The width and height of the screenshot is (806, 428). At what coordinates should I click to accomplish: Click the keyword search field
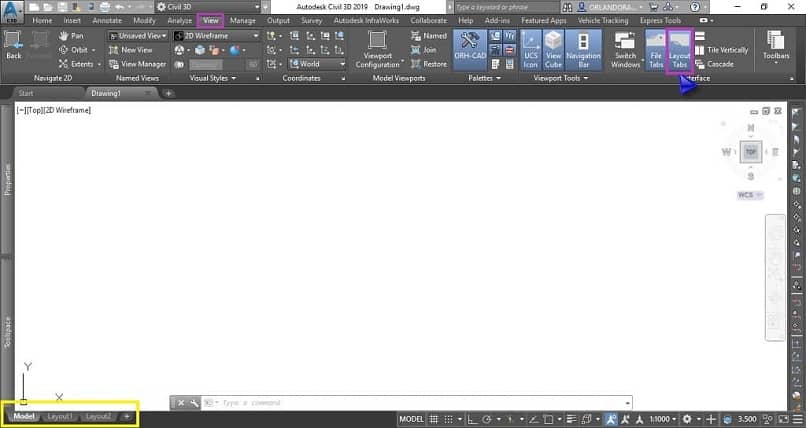506,7
